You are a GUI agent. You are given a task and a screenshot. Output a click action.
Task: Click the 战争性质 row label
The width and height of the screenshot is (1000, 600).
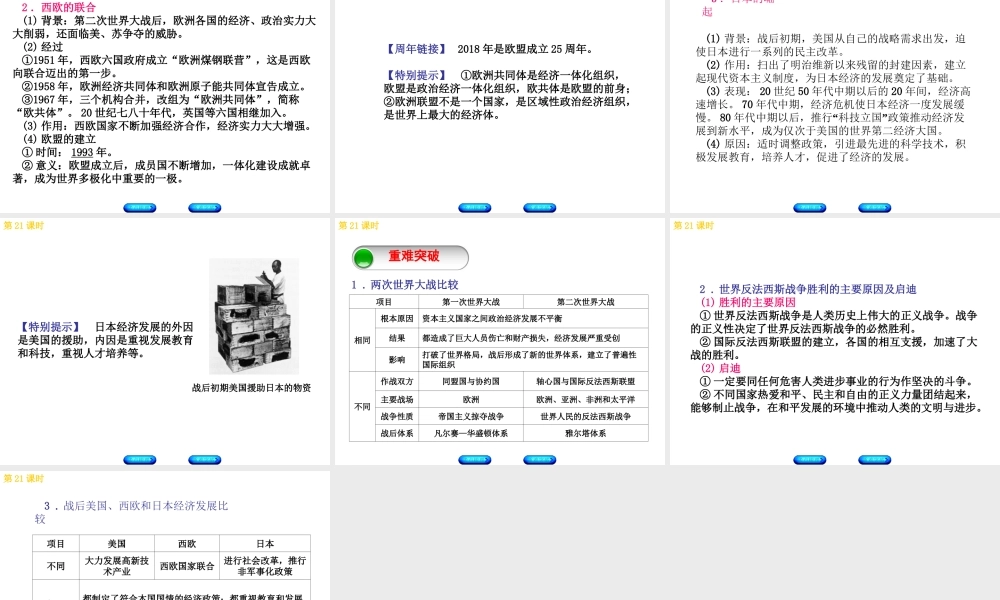tap(397, 416)
